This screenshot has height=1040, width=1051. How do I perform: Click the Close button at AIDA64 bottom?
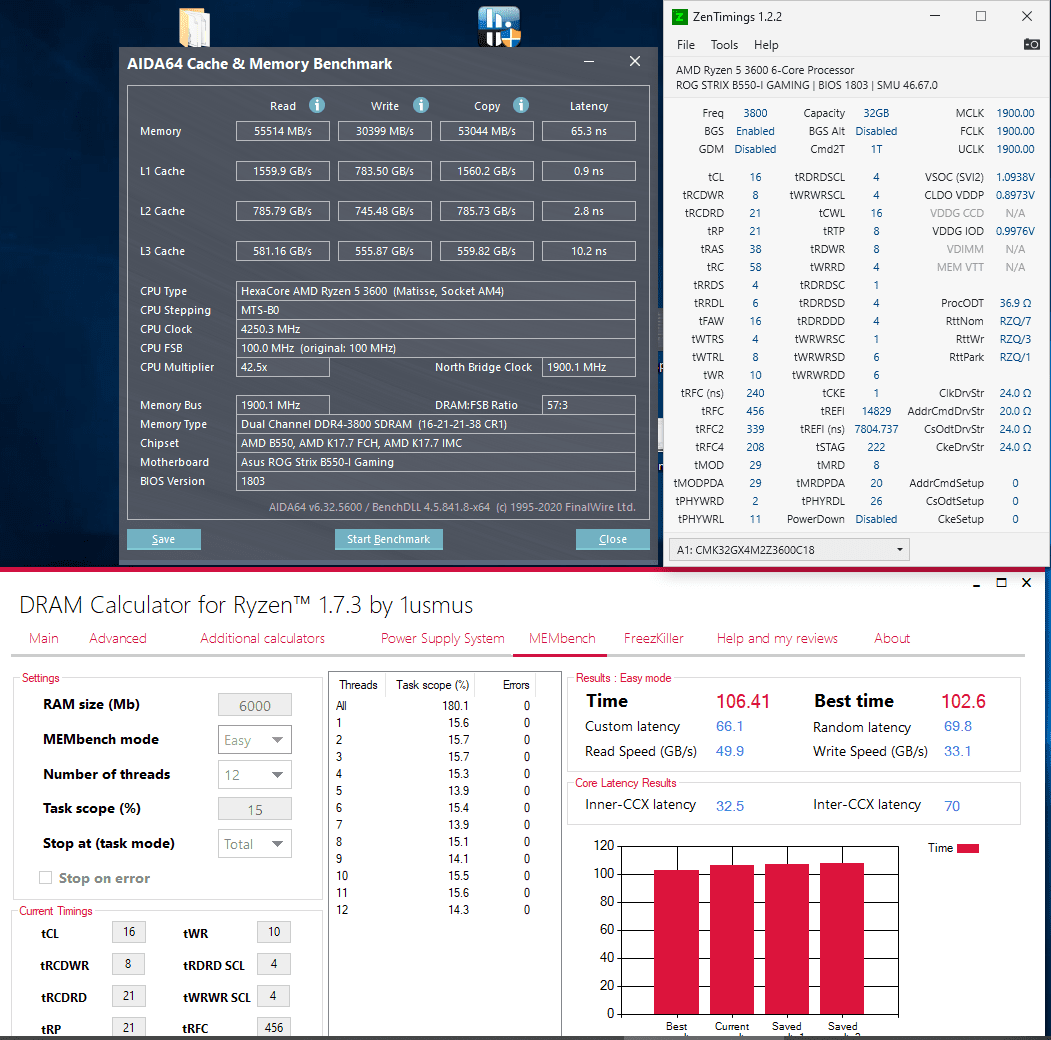(x=613, y=539)
